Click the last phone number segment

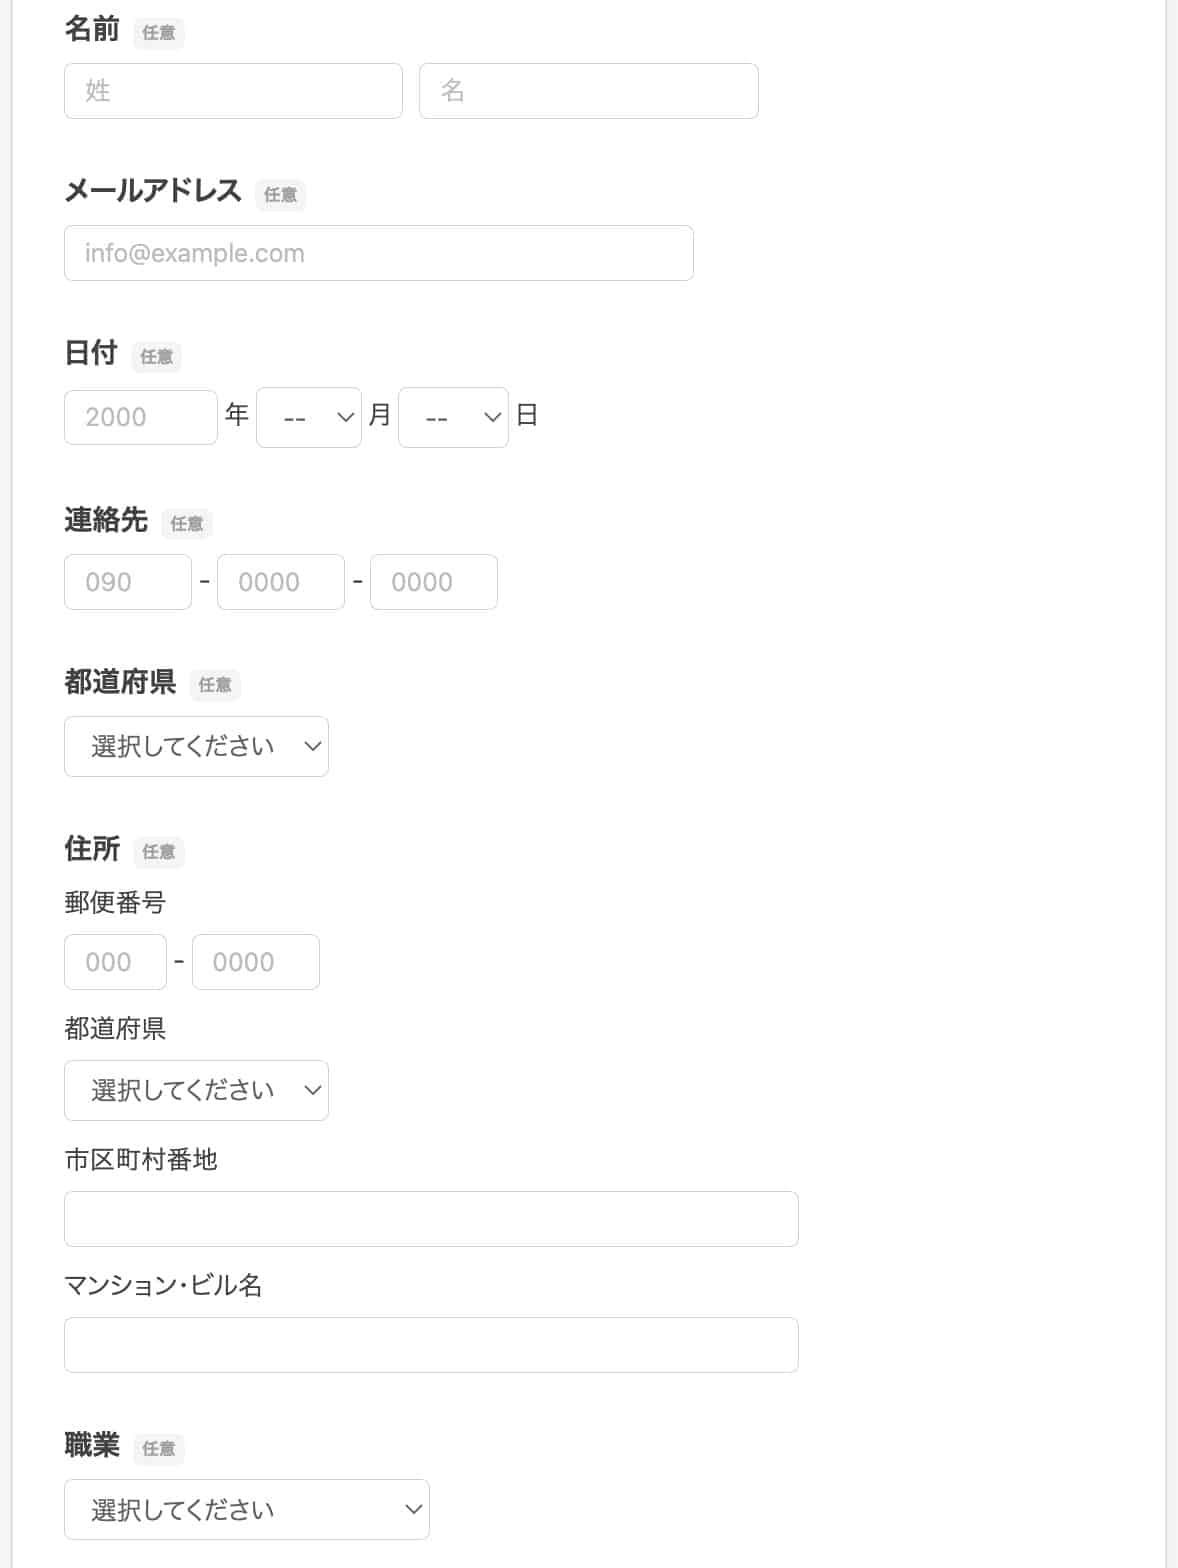coord(433,581)
